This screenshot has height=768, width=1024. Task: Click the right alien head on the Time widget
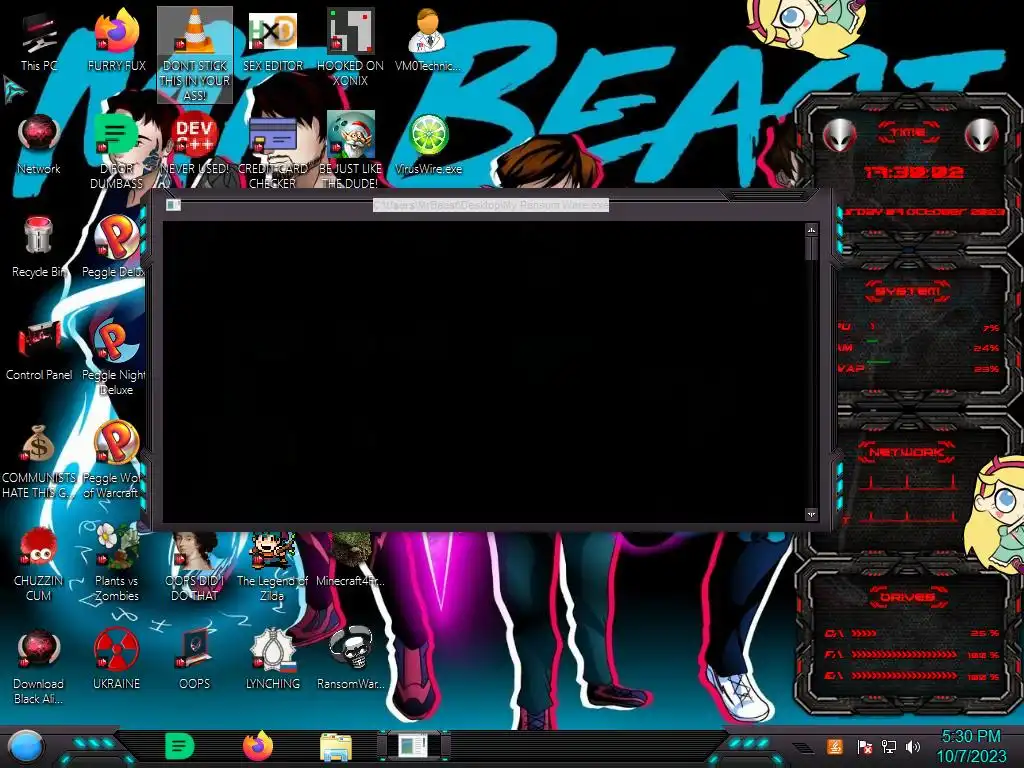click(x=982, y=135)
